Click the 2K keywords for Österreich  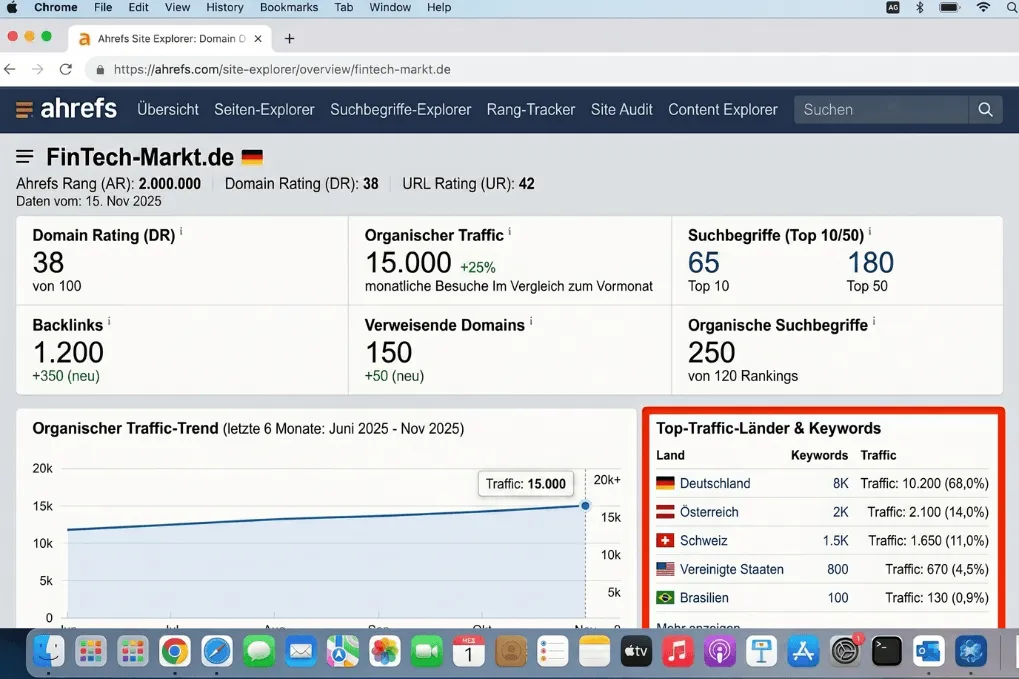tap(840, 512)
